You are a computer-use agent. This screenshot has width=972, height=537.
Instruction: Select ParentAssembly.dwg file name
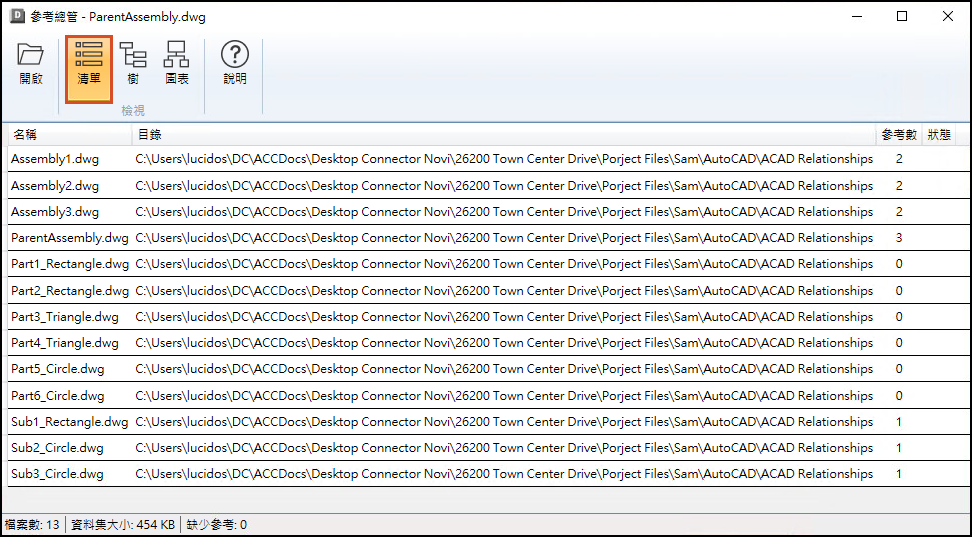(x=70, y=237)
